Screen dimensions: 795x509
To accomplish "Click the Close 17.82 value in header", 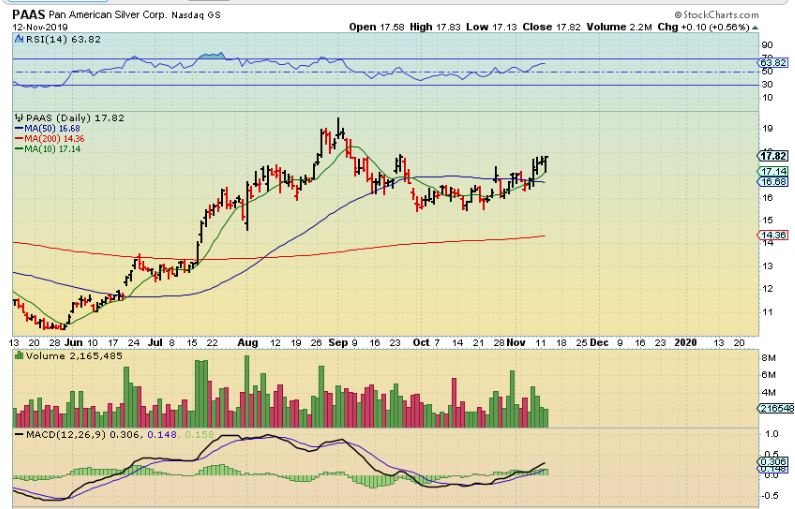I will tap(551, 27).
